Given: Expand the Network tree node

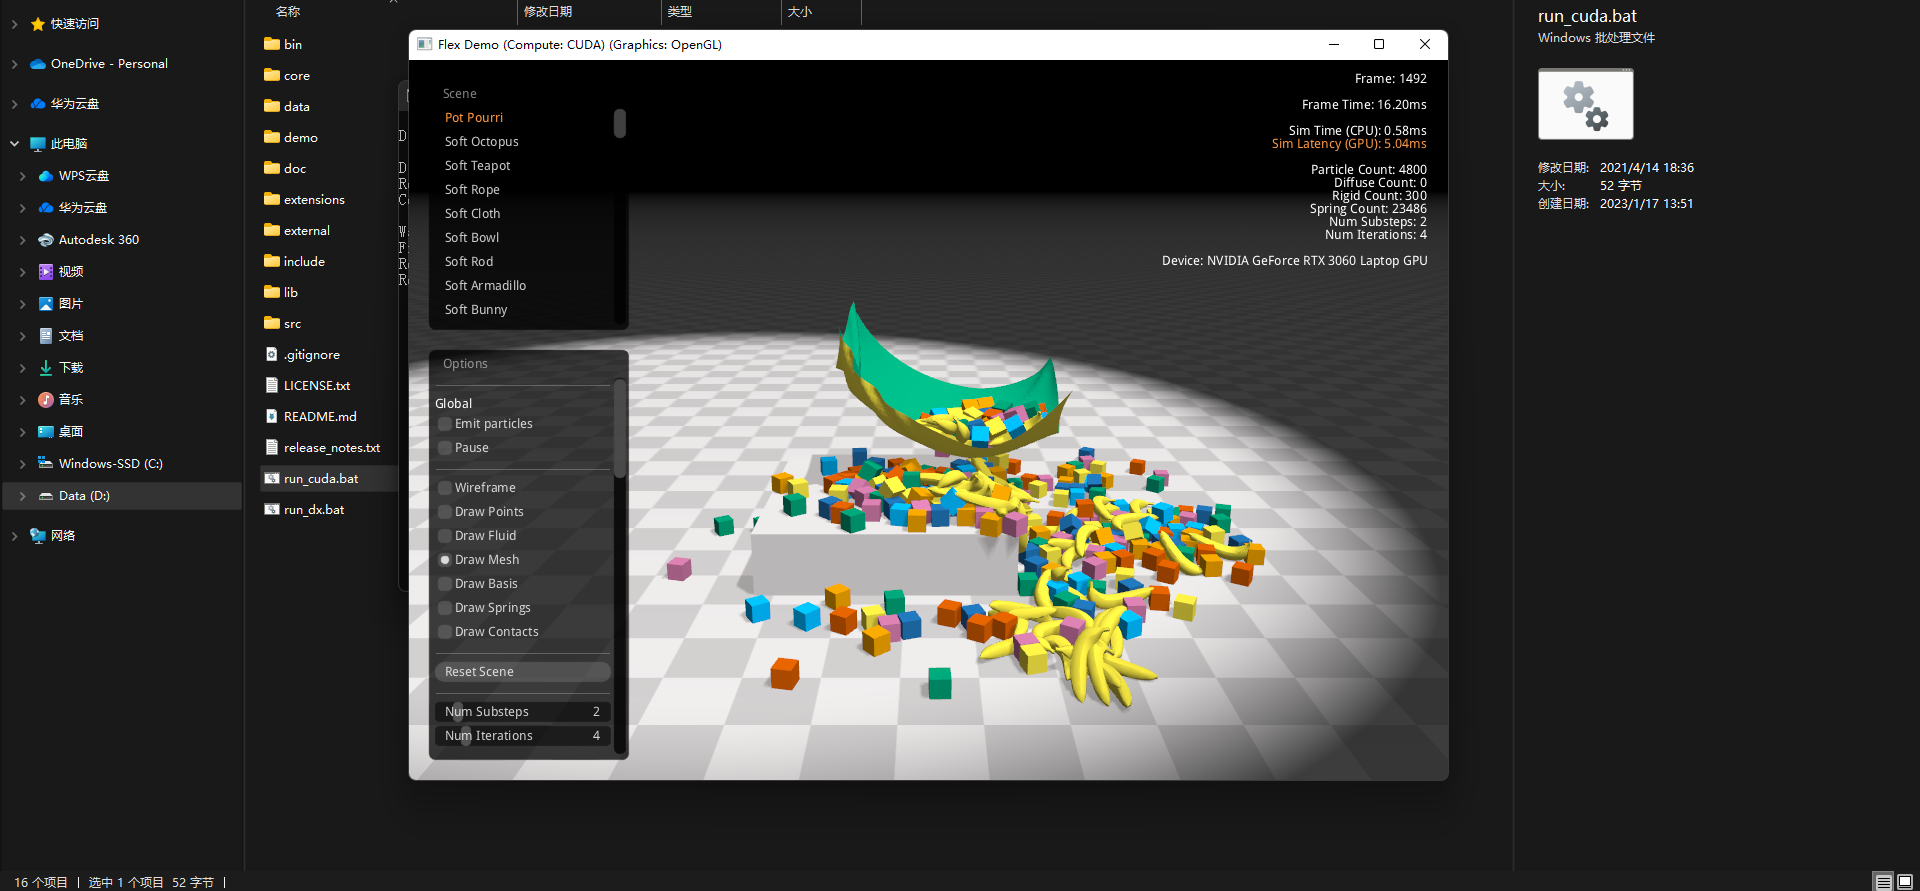Looking at the screenshot, I should coord(14,536).
